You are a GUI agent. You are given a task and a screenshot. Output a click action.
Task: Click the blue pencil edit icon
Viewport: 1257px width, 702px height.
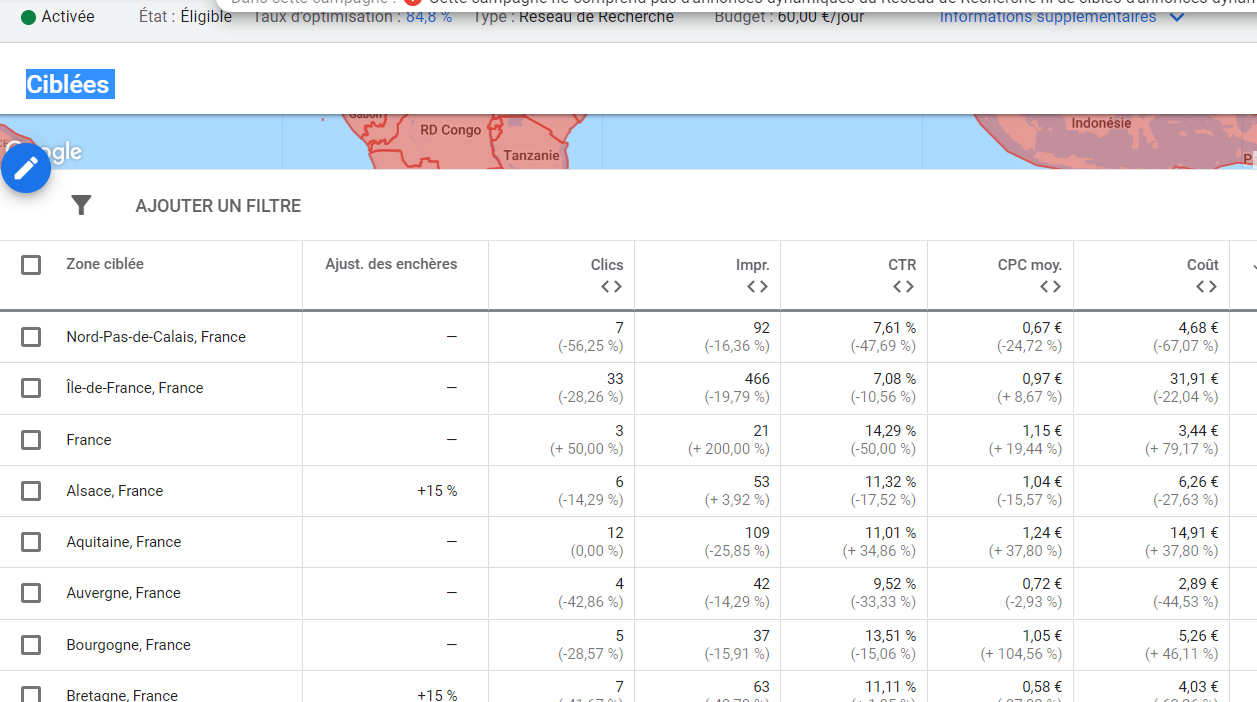(25, 167)
